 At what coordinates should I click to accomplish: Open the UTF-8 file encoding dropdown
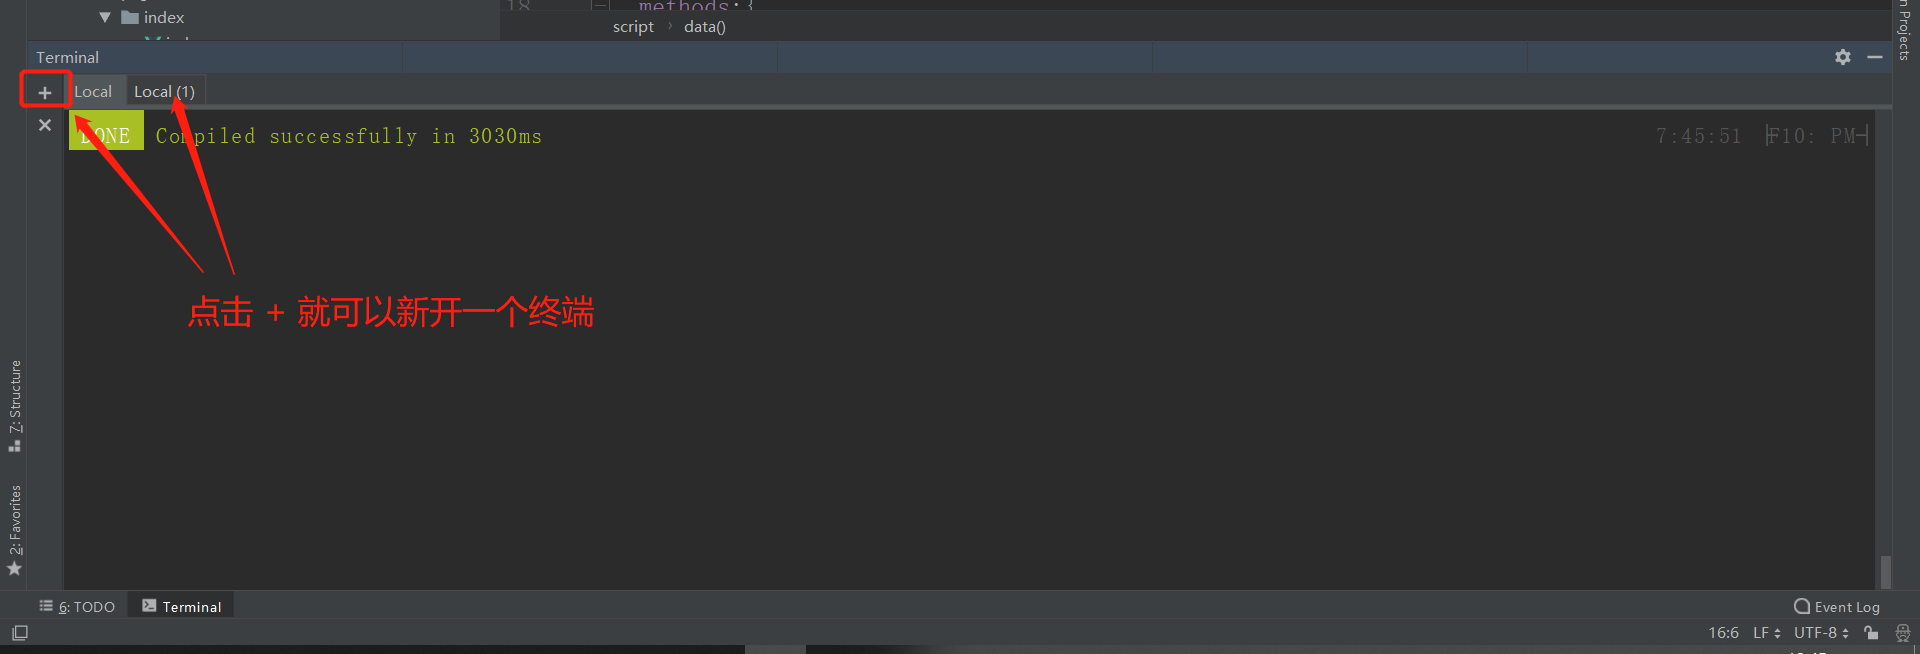tap(1820, 632)
